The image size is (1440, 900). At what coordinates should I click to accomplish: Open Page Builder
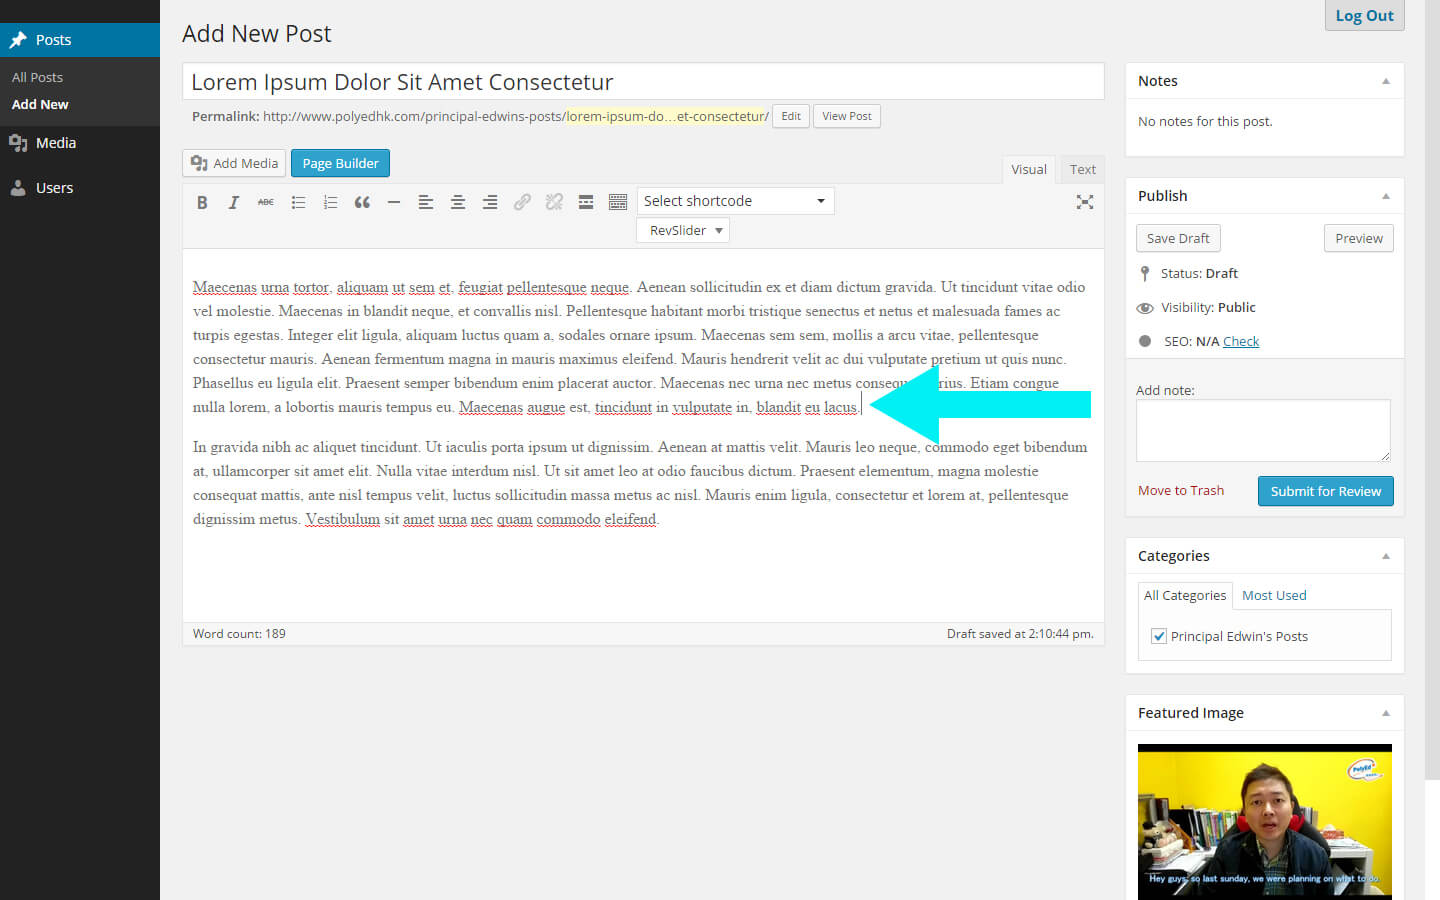pos(340,163)
